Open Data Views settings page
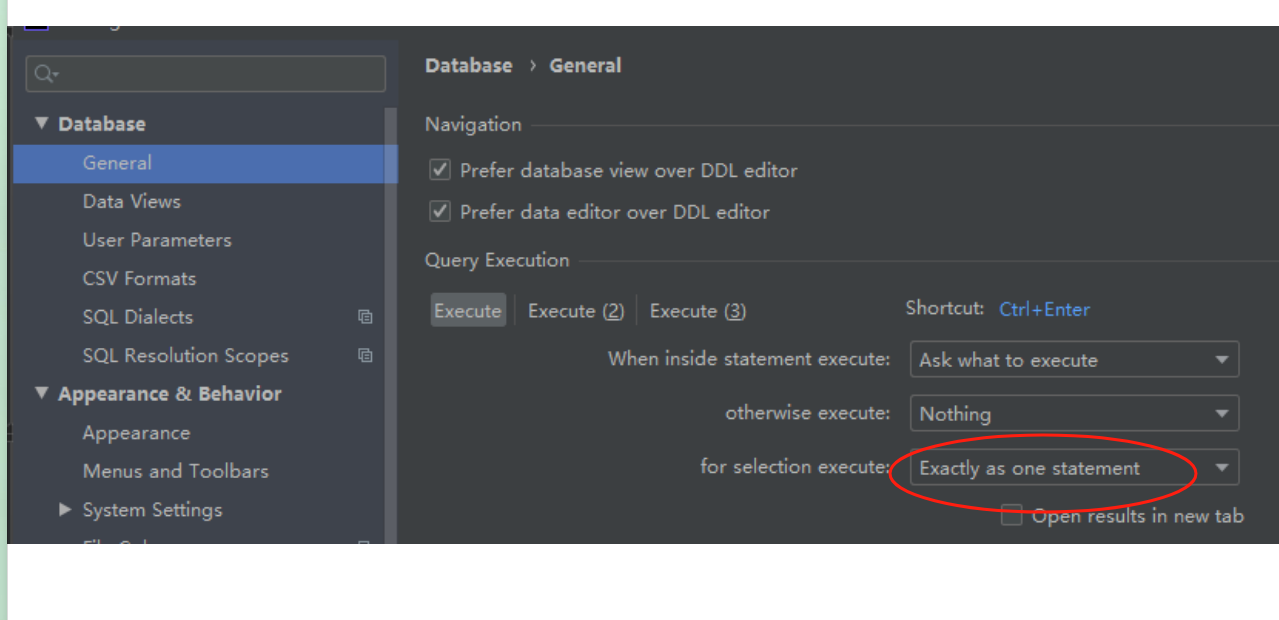Image resolution: width=1279 pixels, height=620 pixels. tap(131, 202)
